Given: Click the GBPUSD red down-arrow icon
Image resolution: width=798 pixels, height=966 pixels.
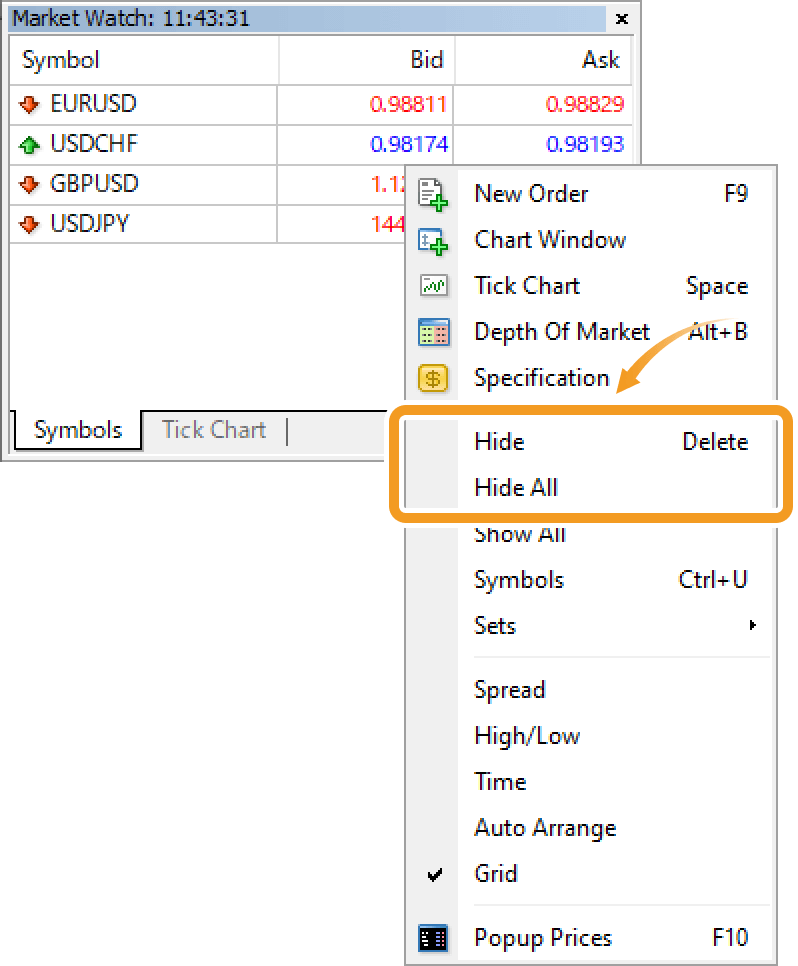Looking at the screenshot, I should pyautogui.click(x=29, y=184).
